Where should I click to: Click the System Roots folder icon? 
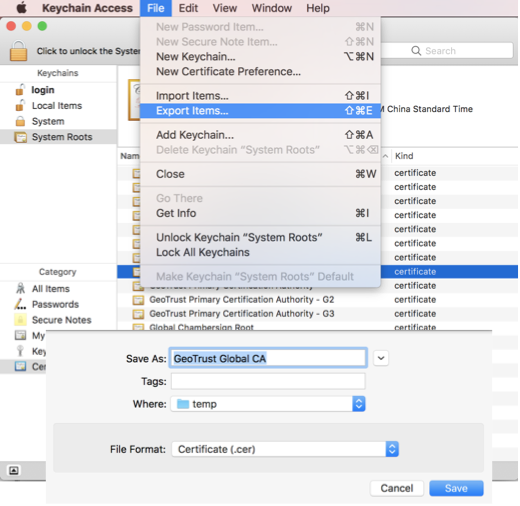20,137
